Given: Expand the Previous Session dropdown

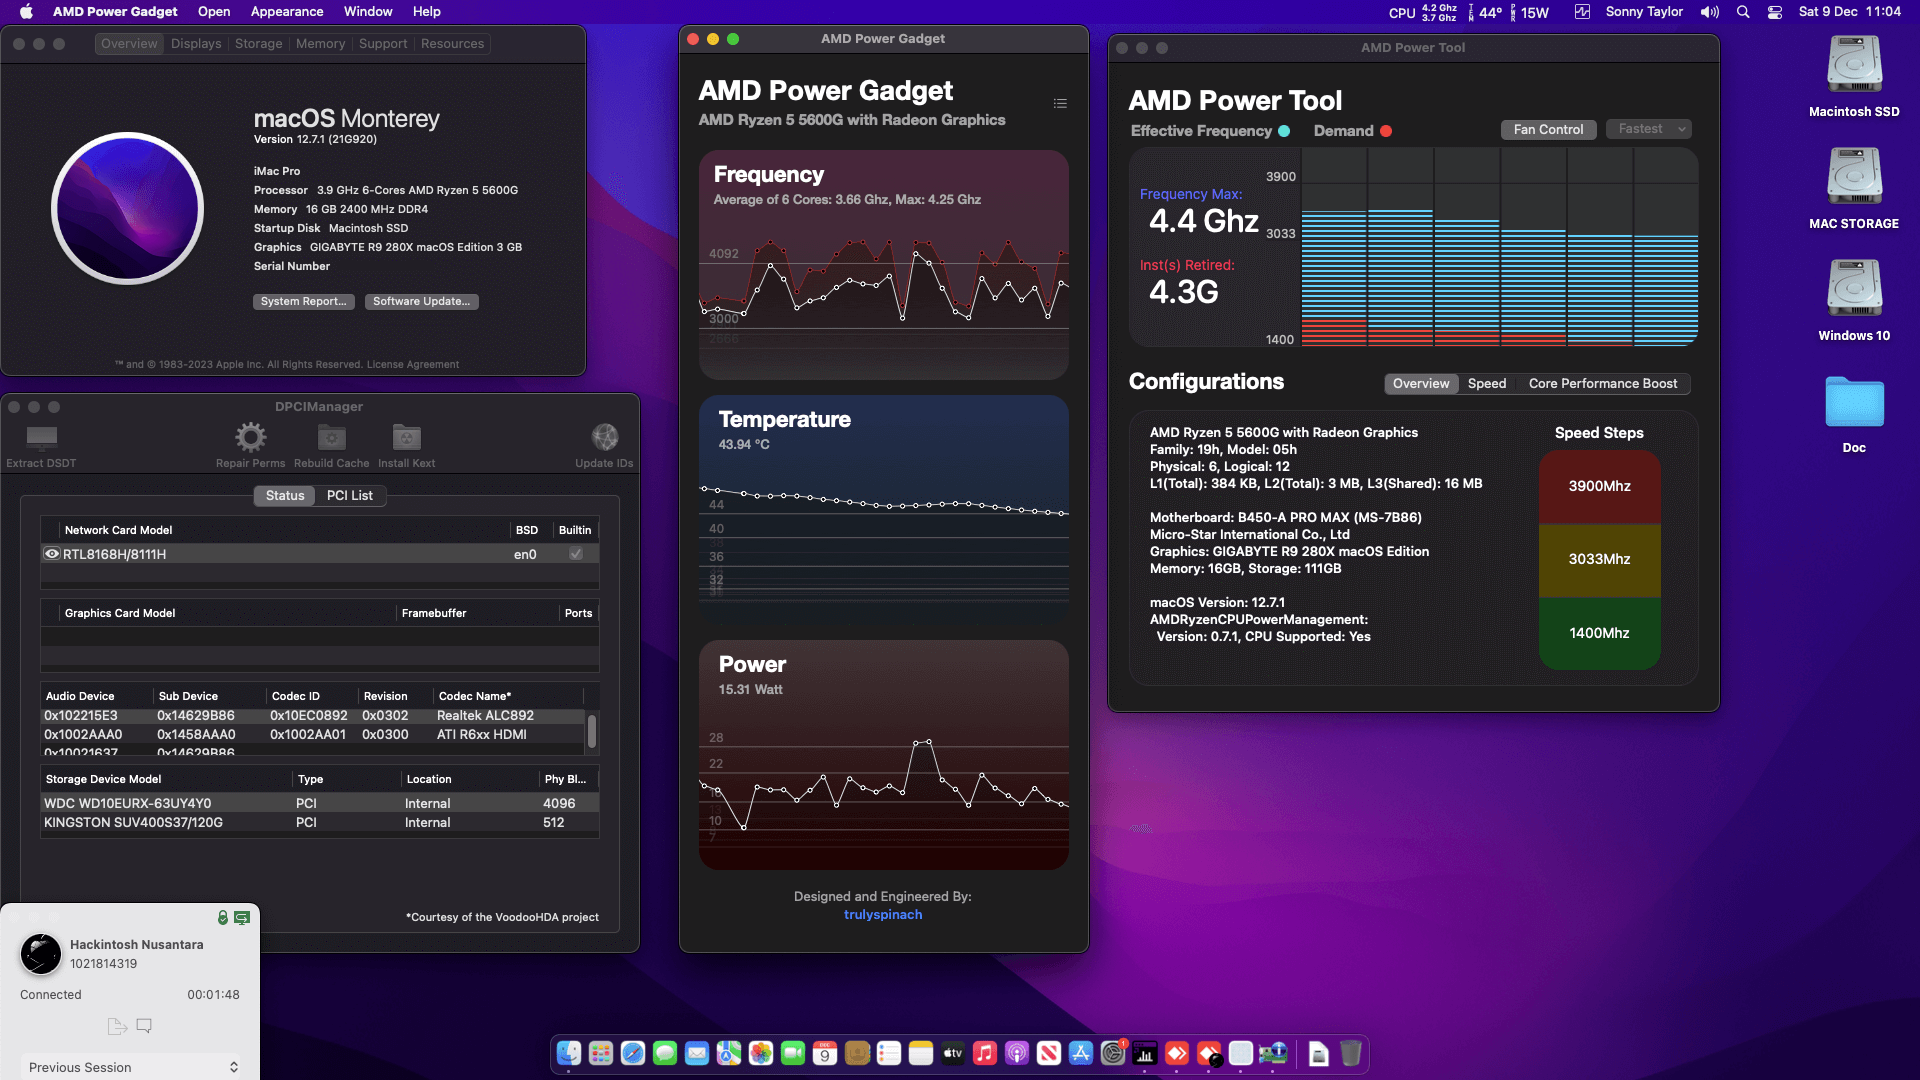Looking at the screenshot, I should (x=131, y=1067).
